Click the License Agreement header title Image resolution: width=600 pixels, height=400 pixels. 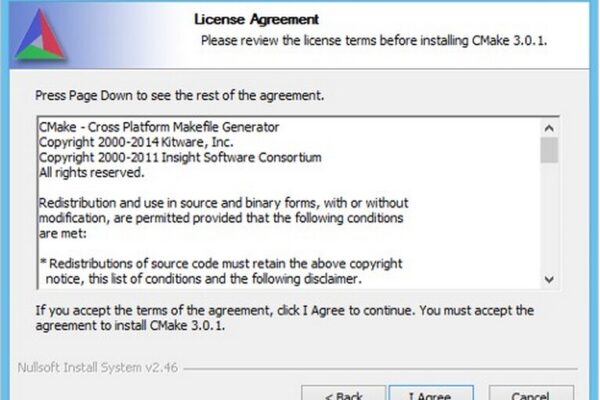click(256, 19)
